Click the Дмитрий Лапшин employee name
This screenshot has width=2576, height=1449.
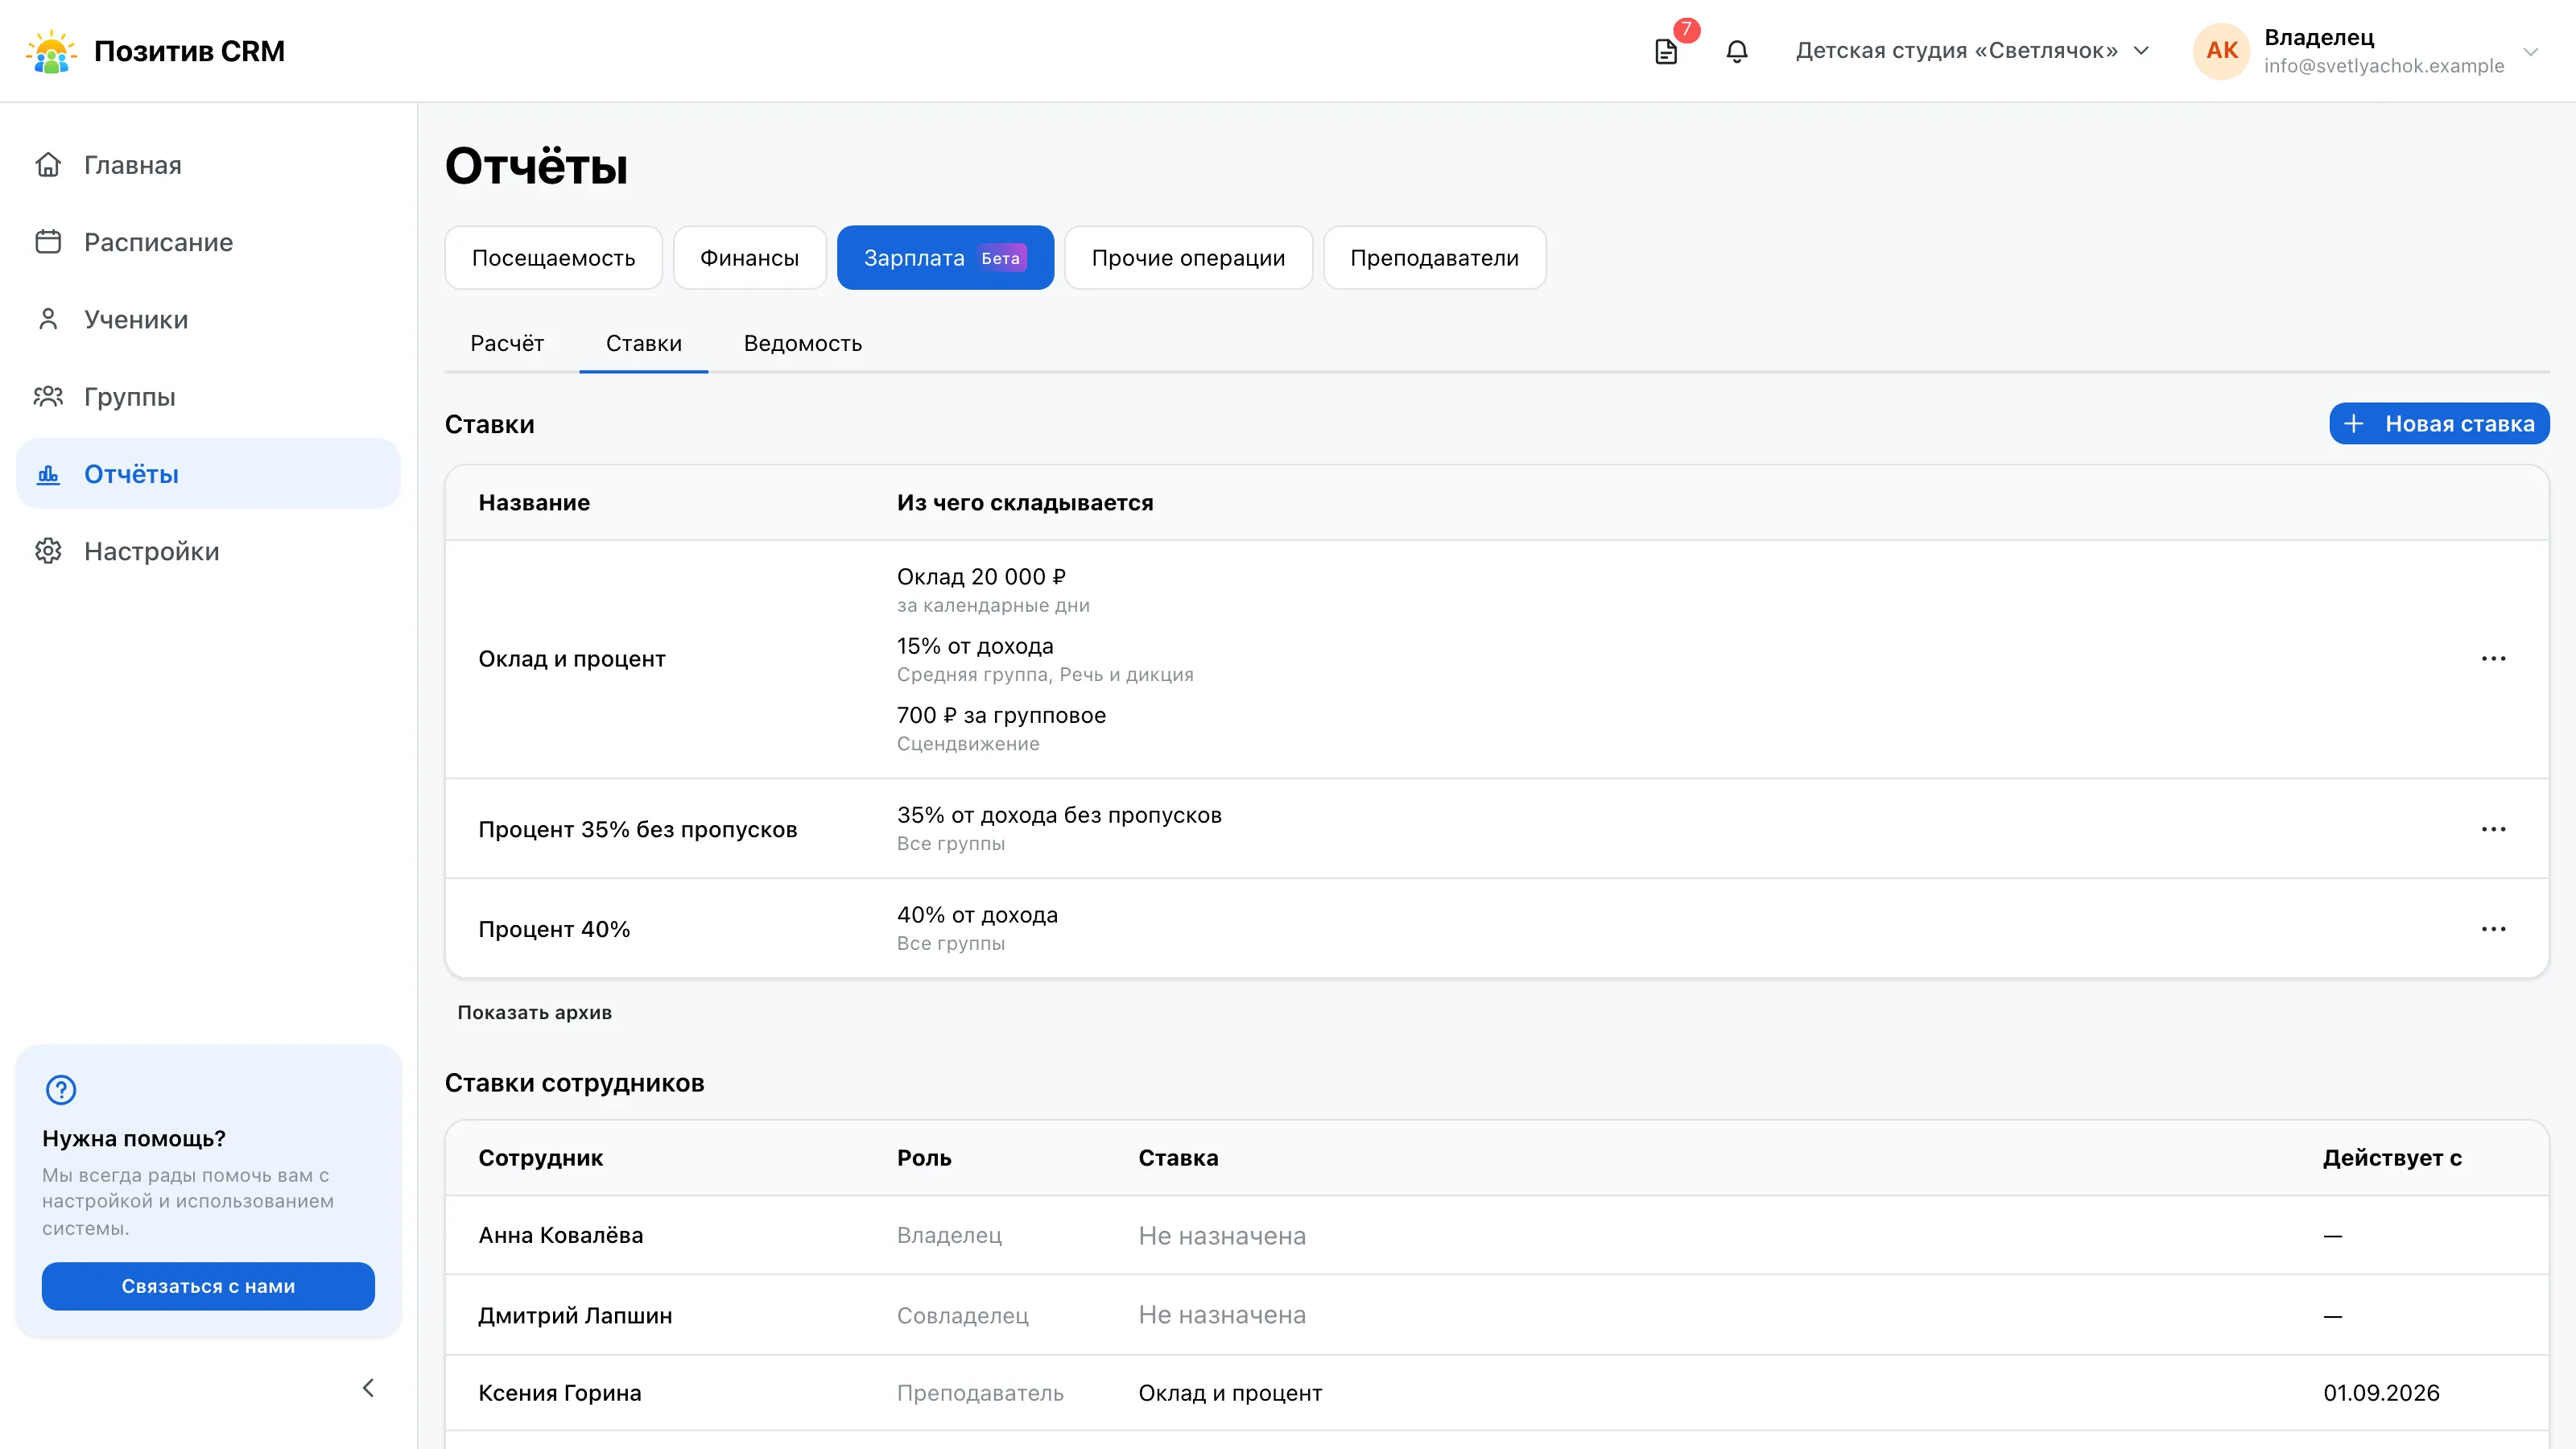tap(575, 1315)
